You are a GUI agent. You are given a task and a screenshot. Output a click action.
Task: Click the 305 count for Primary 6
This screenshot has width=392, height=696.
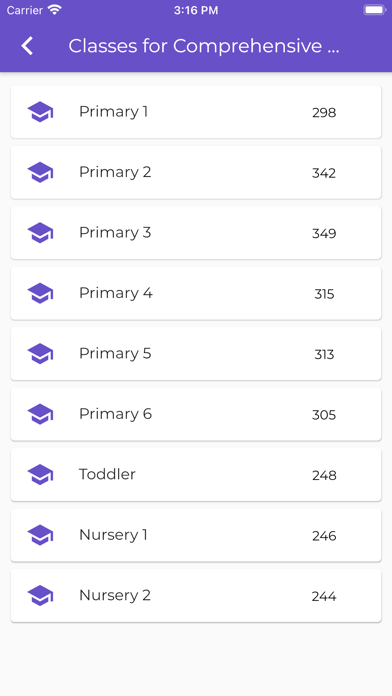[x=324, y=415]
